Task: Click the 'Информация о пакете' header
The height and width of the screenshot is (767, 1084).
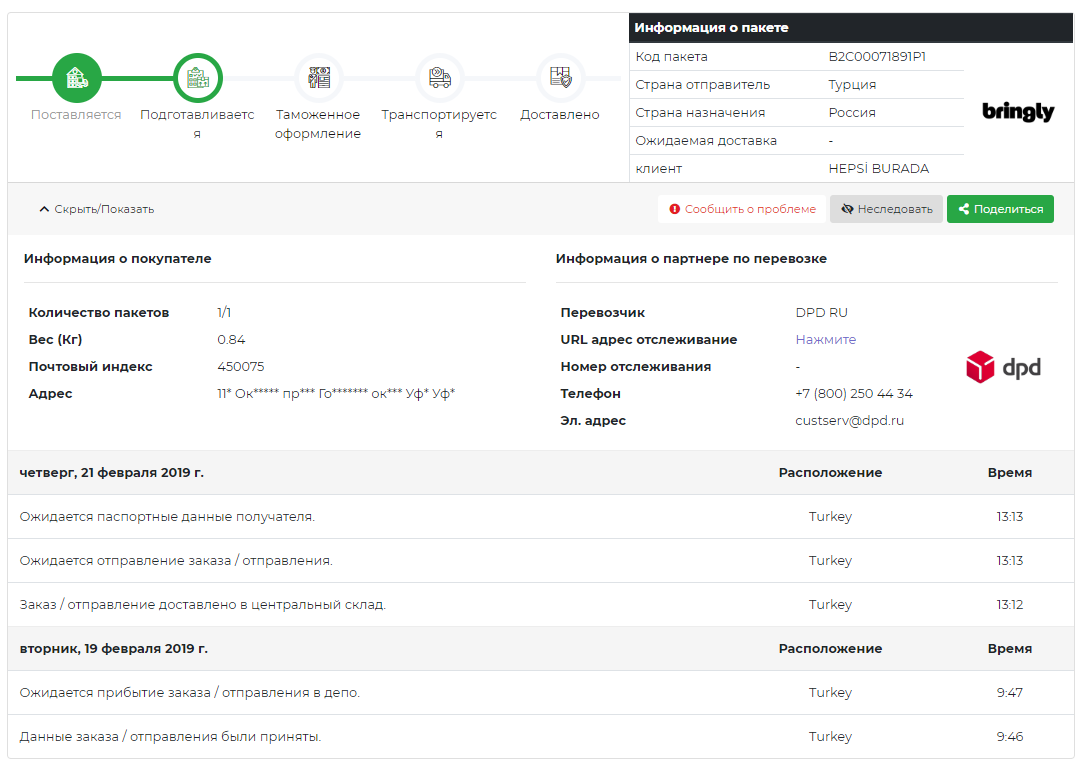Action: click(711, 28)
